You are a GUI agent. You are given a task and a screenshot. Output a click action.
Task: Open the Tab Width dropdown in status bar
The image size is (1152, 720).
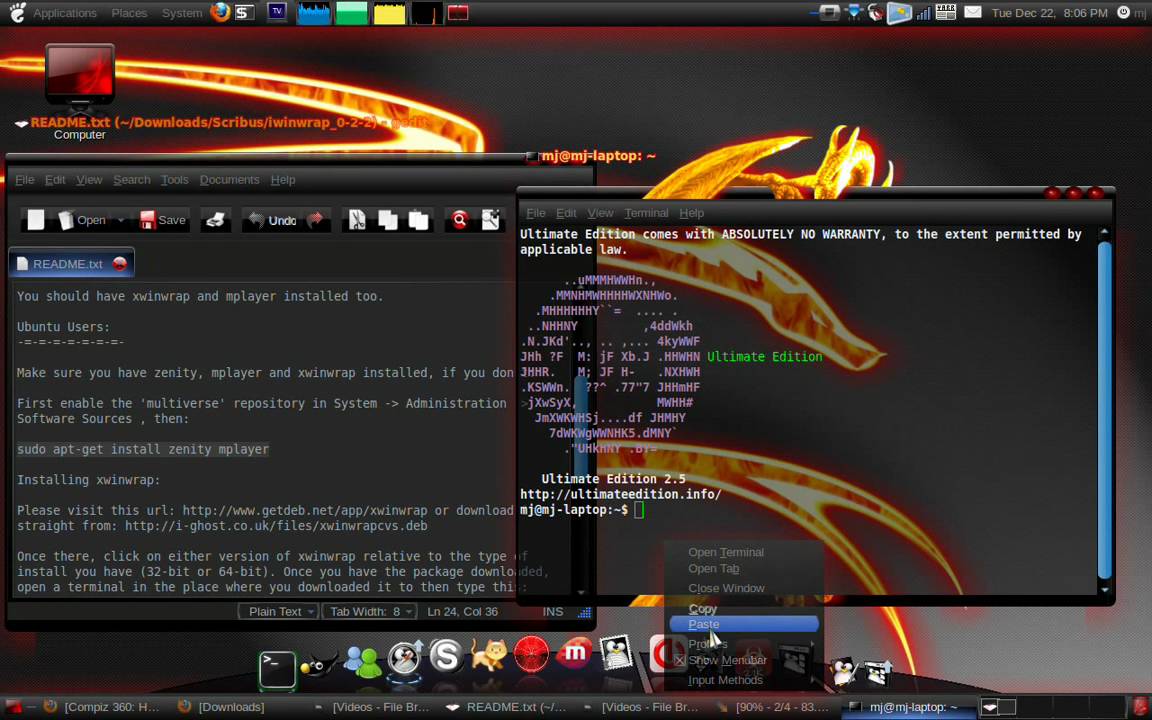pyautogui.click(x=369, y=611)
